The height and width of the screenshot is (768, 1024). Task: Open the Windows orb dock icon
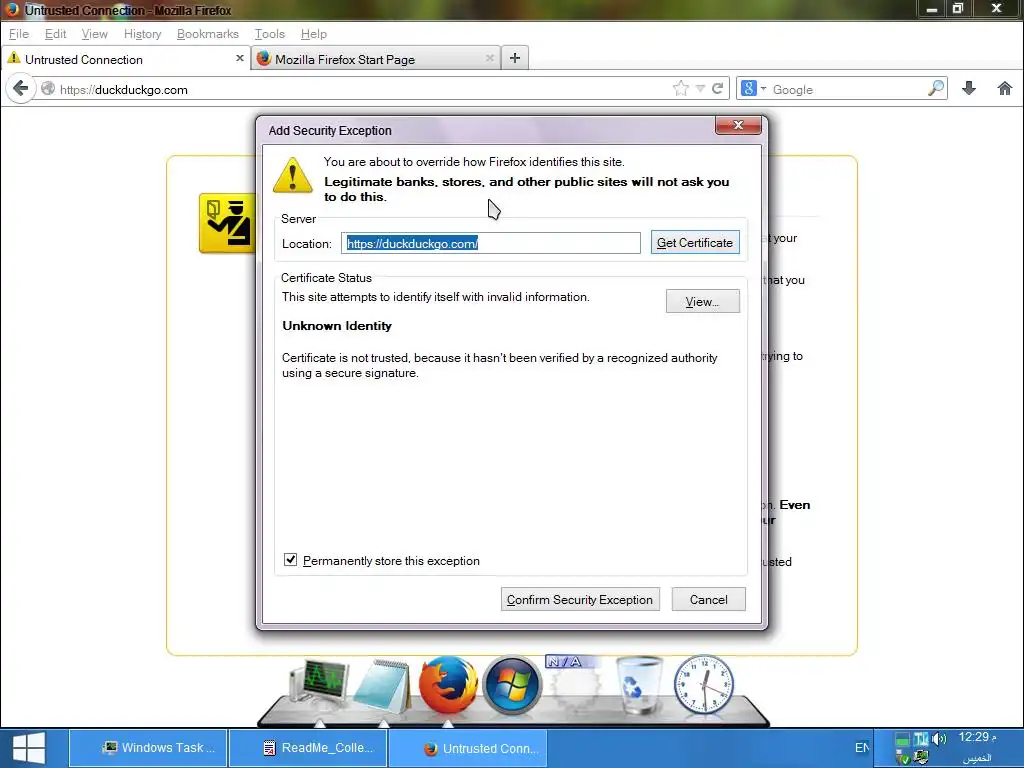point(512,685)
